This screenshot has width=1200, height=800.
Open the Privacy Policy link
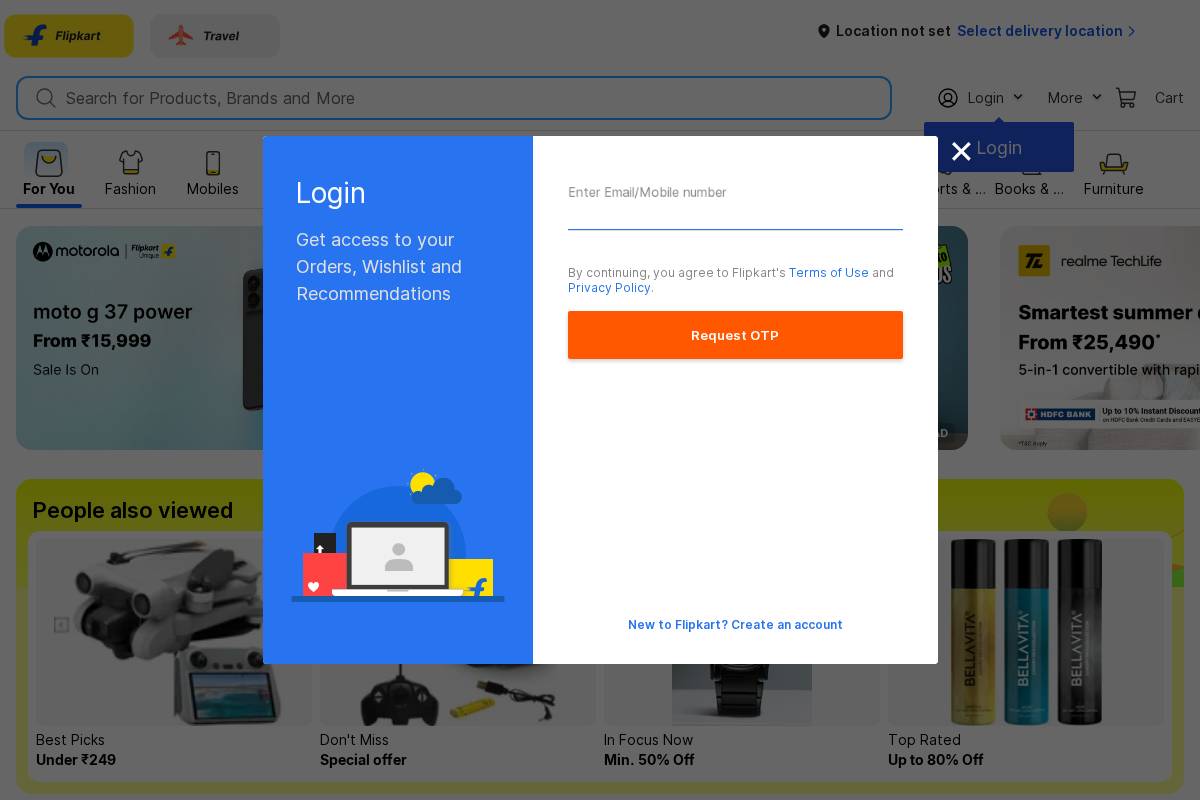[x=609, y=287]
